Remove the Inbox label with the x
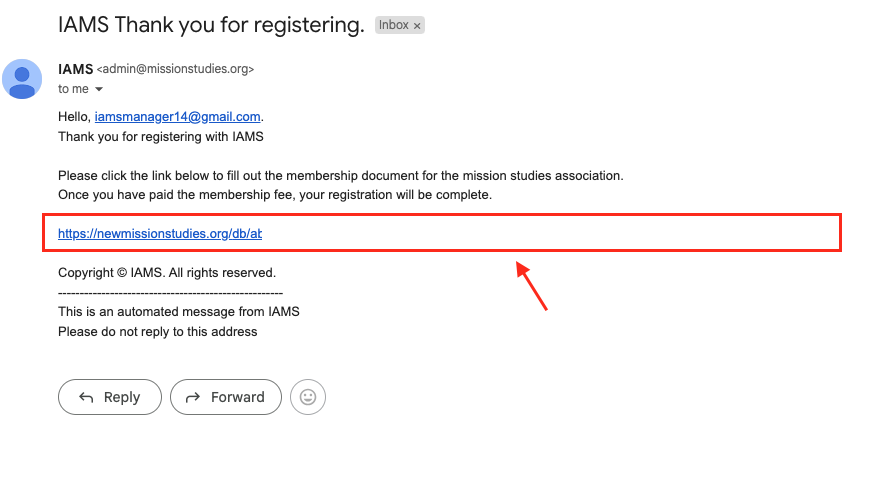Viewport: 885px width, 478px height. coord(417,26)
